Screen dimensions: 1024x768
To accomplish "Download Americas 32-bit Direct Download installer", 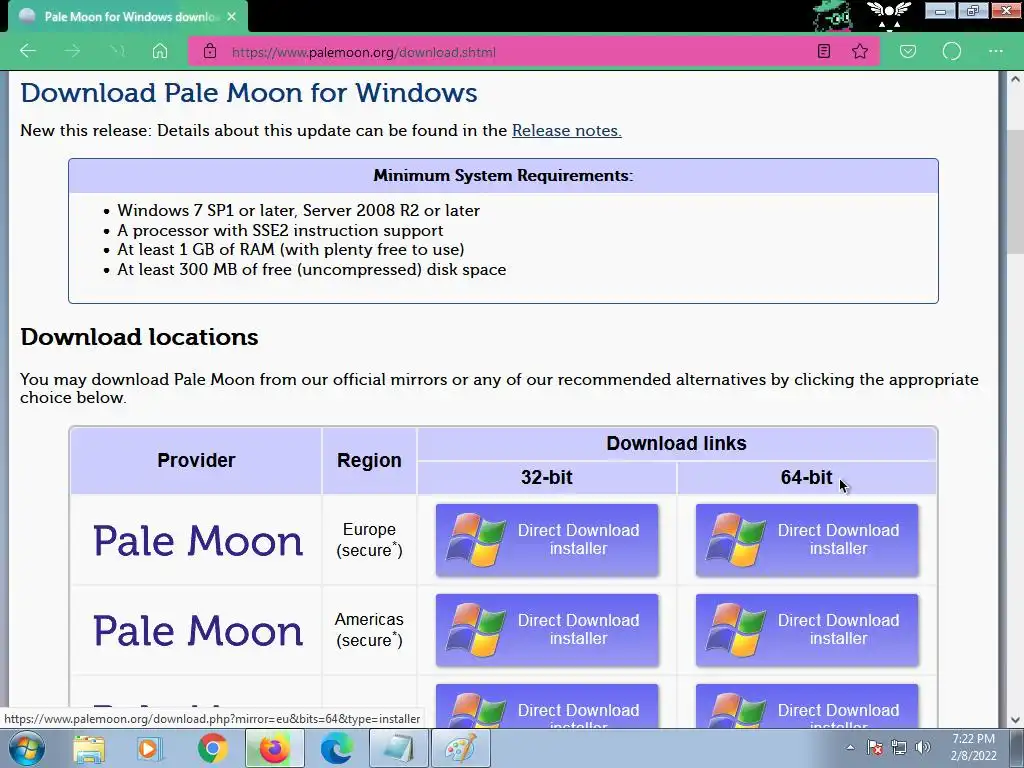I will coord(547,630).
